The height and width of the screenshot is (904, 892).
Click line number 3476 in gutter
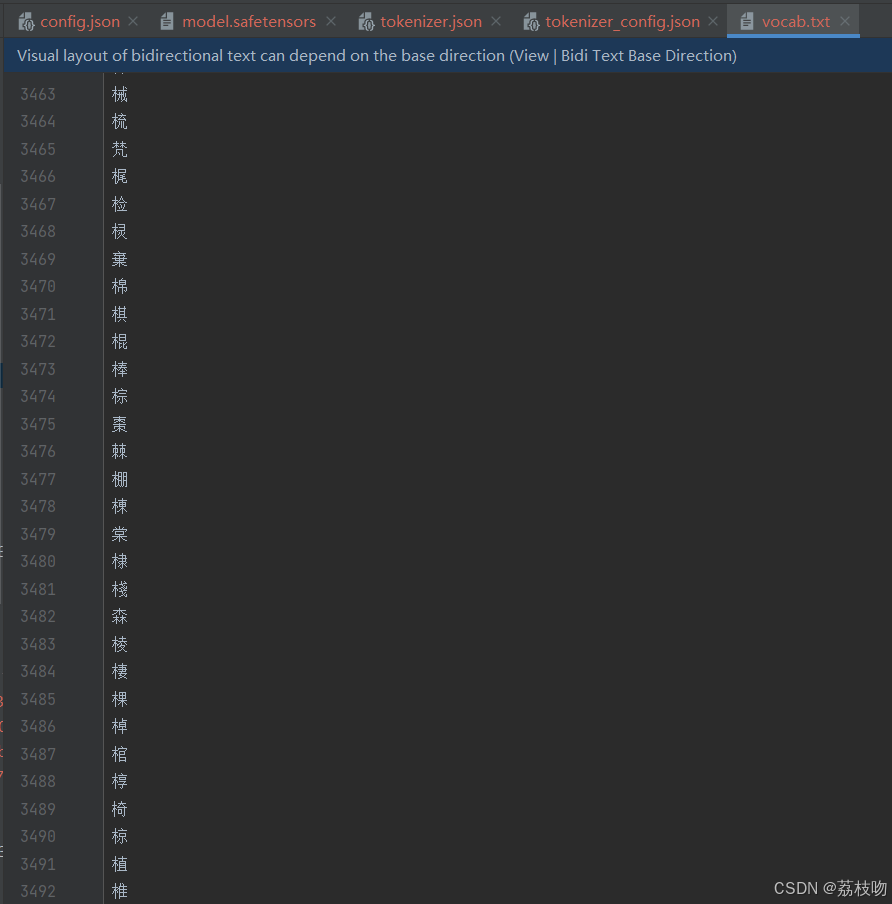(x=38, y=451)
